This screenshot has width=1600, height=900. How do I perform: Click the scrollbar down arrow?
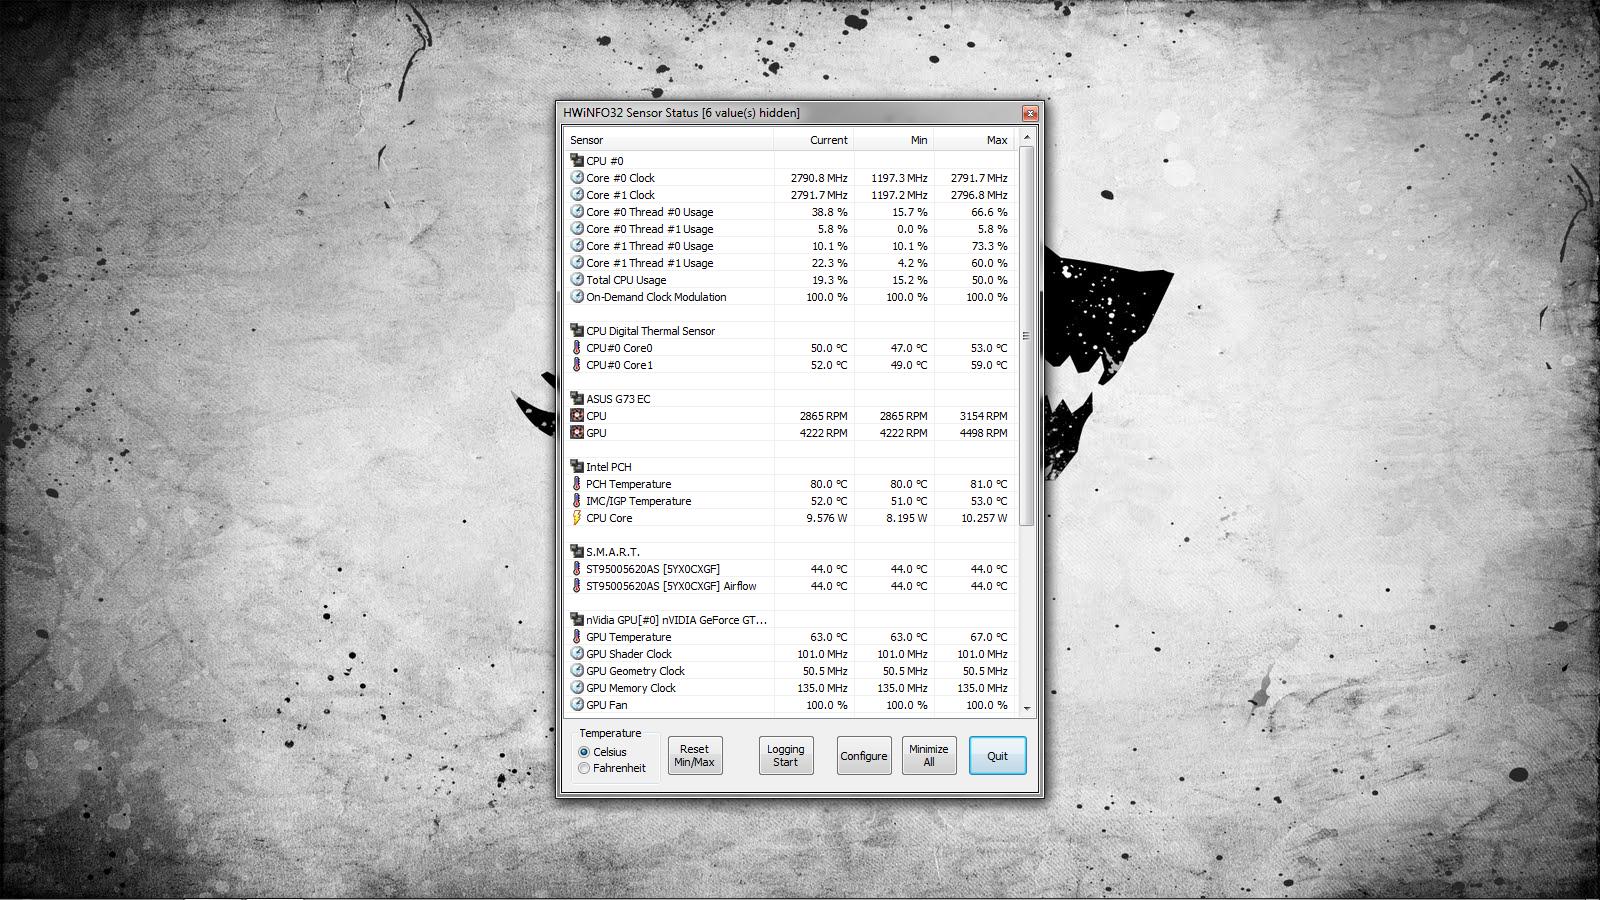coord(1026,708)
